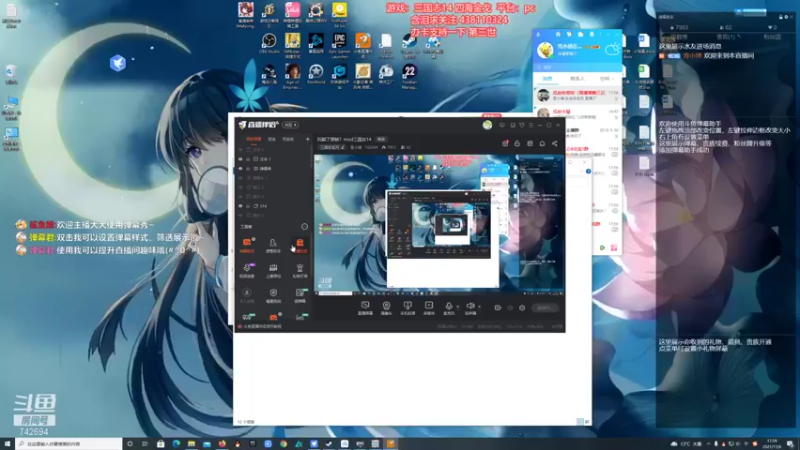Click the bell notification icon in streaming app

pos(542,143)
